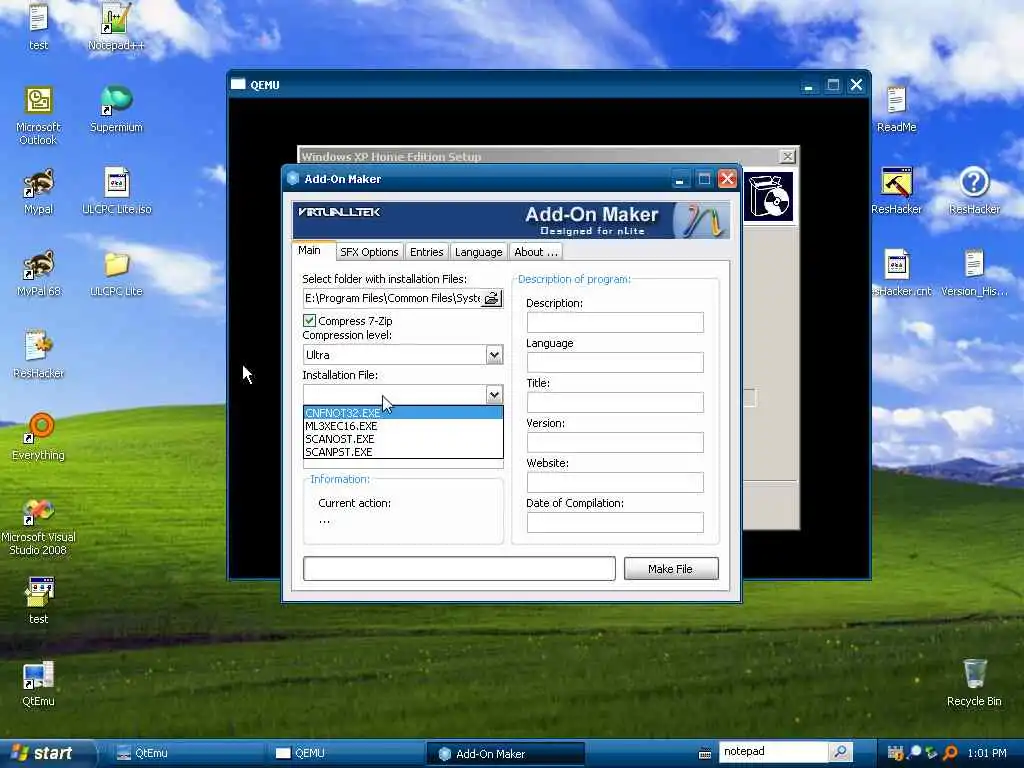Click the Website input field
This screenshot has width=1024, height=768.
(x=615, y=482)
